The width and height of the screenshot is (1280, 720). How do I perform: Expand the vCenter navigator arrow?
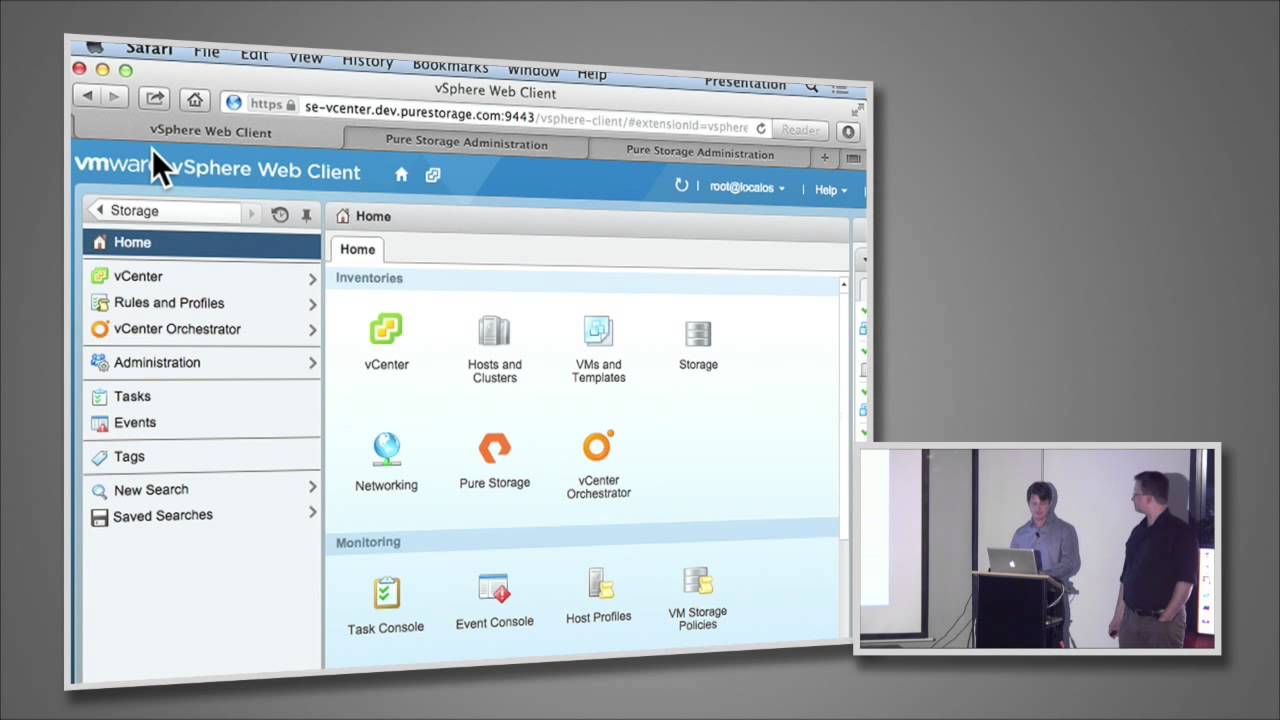pos(312,279)
